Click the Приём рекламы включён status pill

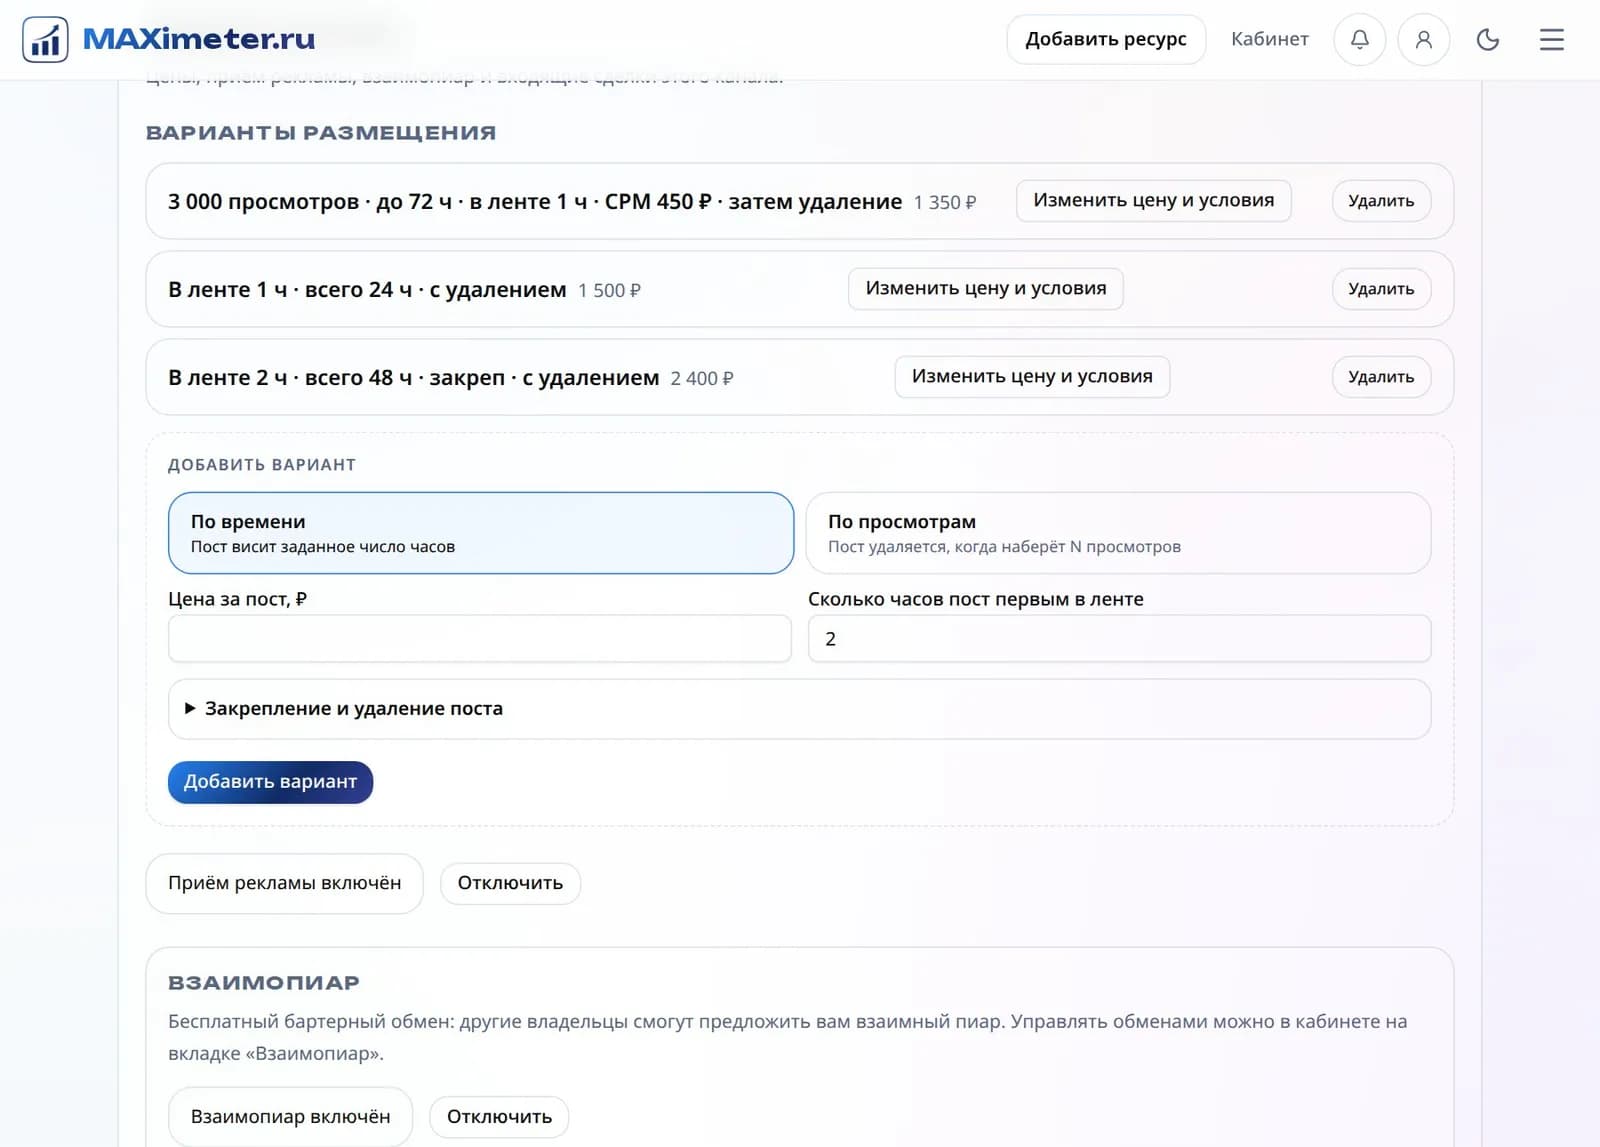coord(285,883)
